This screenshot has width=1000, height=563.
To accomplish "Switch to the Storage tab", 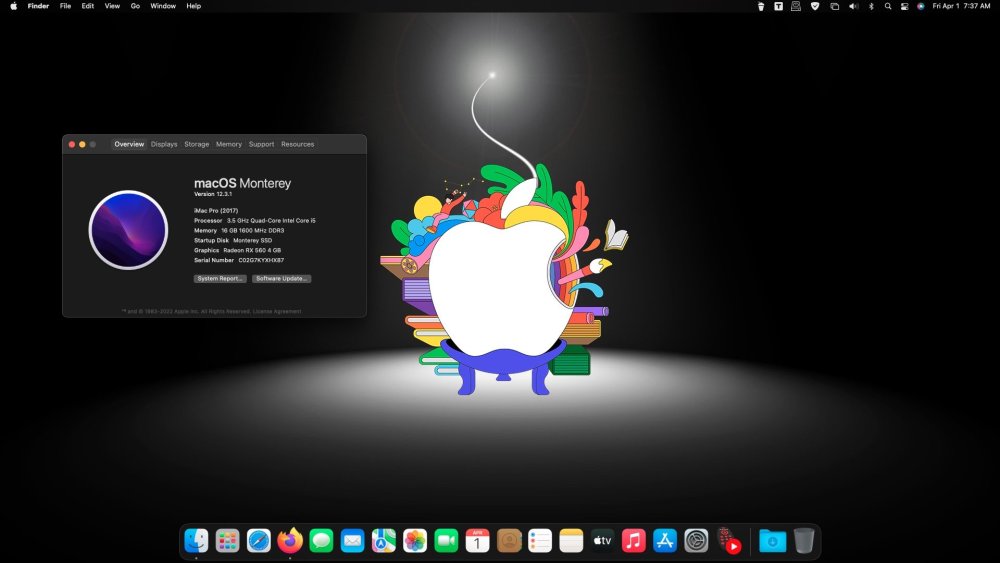I will coord(196,144).
